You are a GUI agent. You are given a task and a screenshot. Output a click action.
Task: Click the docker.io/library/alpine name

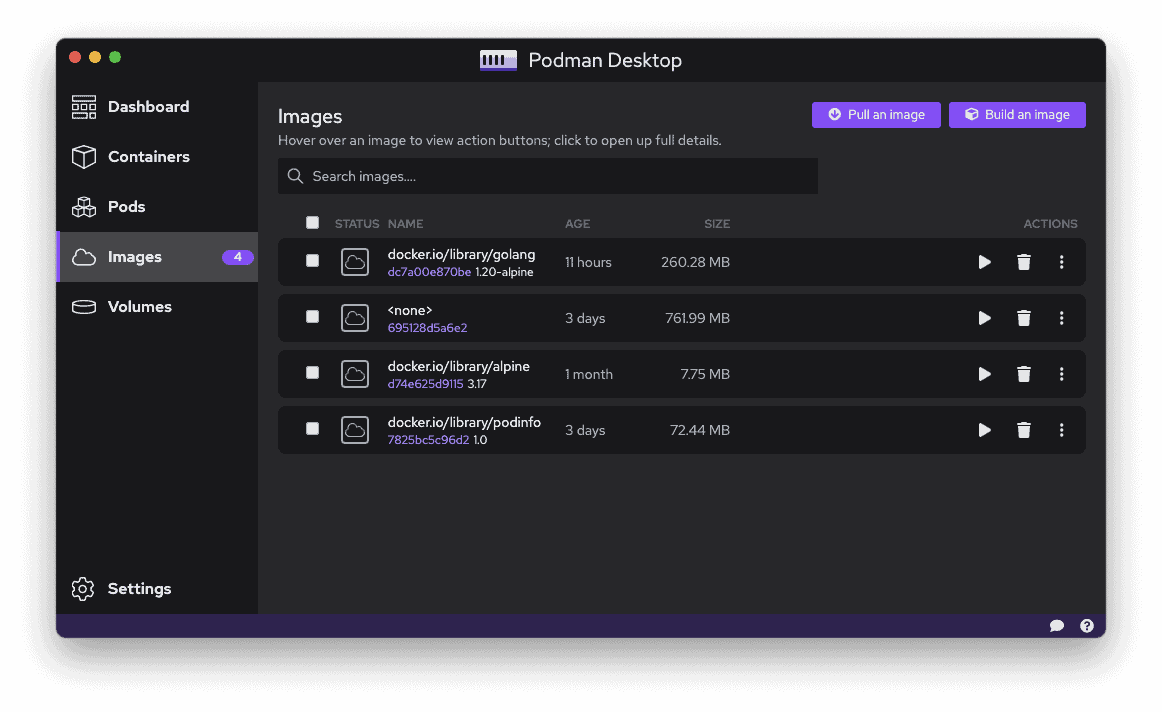point(459,366)
